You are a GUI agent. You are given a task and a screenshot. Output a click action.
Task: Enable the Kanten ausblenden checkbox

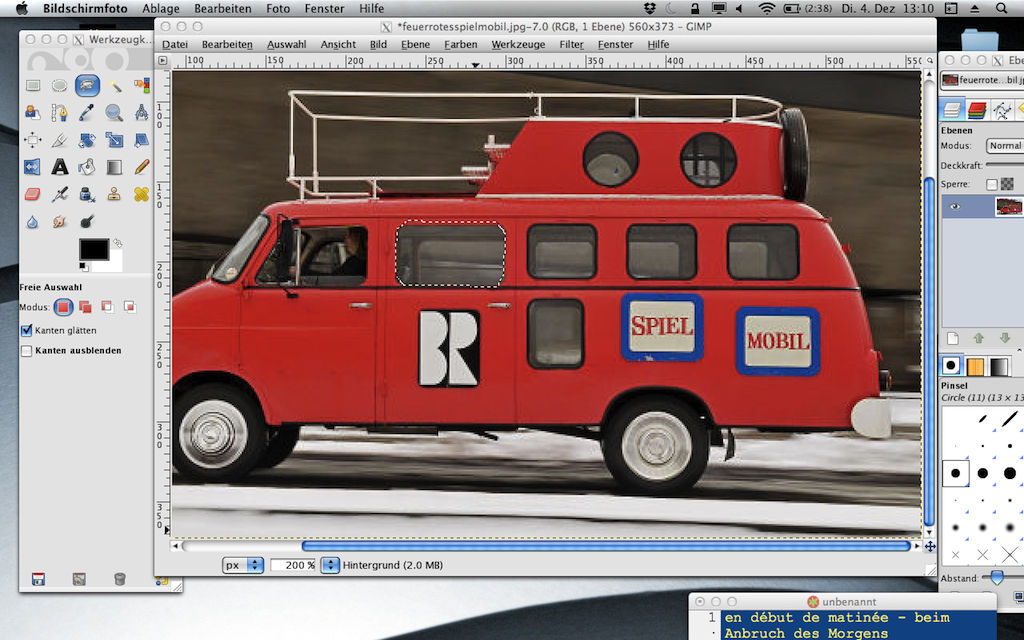27,351
